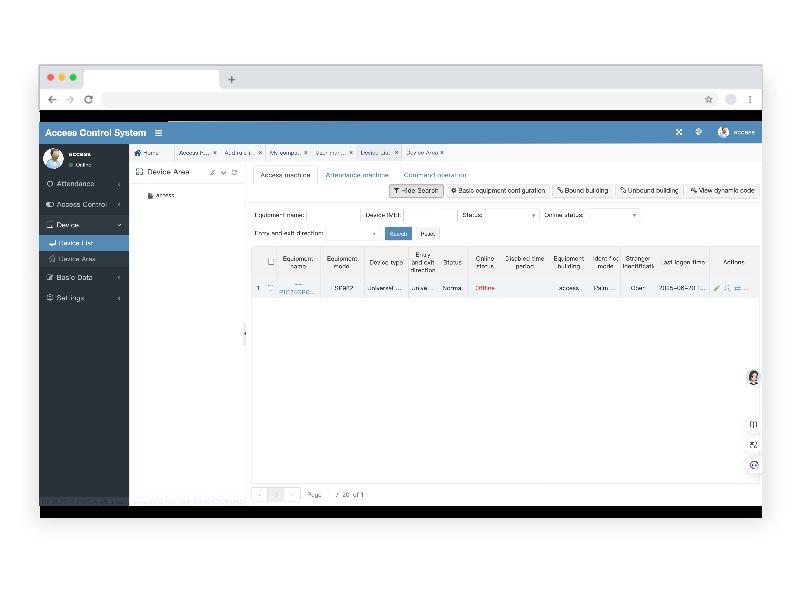Viewport: 800px width, 600px height.
Task: Reload the browser page
Action: click(x=89, y=100)
